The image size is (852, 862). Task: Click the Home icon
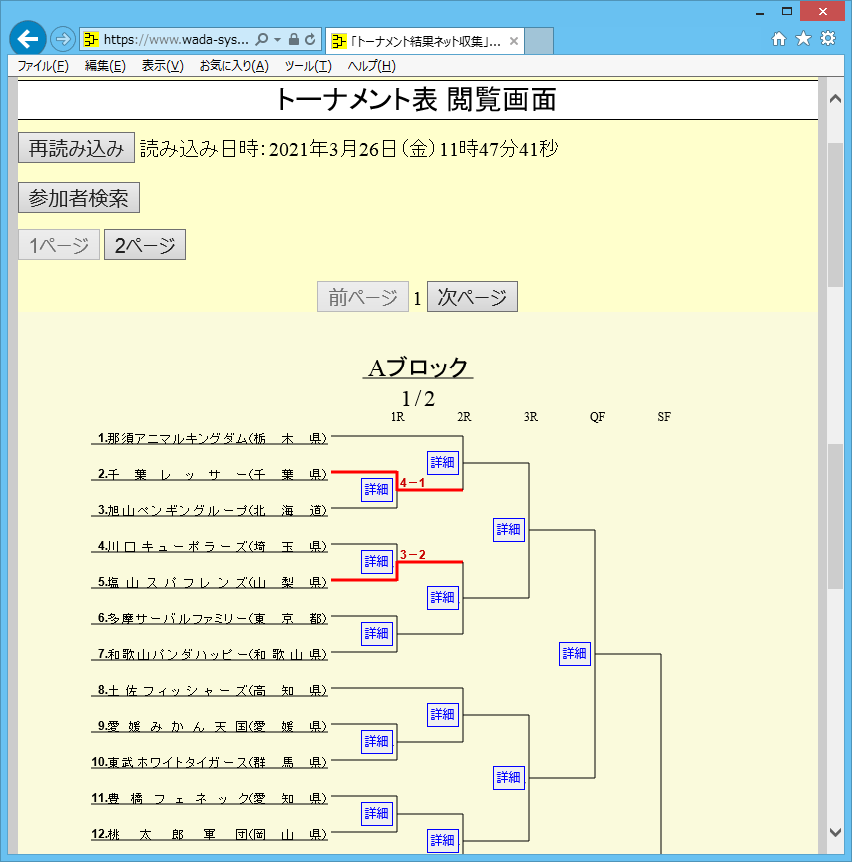tap(778, 38)
